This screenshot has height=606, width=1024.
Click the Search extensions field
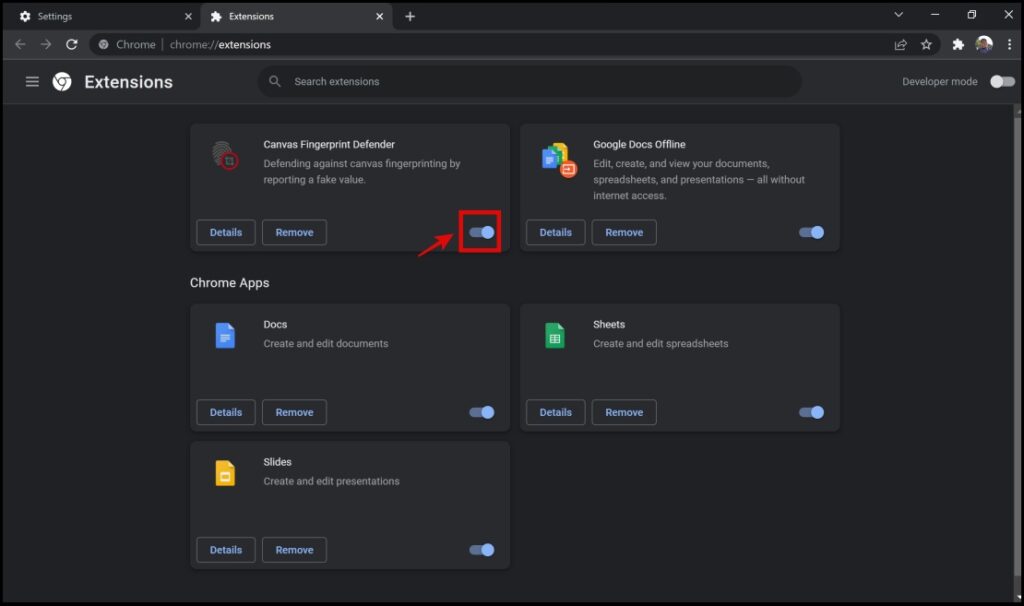530,82
